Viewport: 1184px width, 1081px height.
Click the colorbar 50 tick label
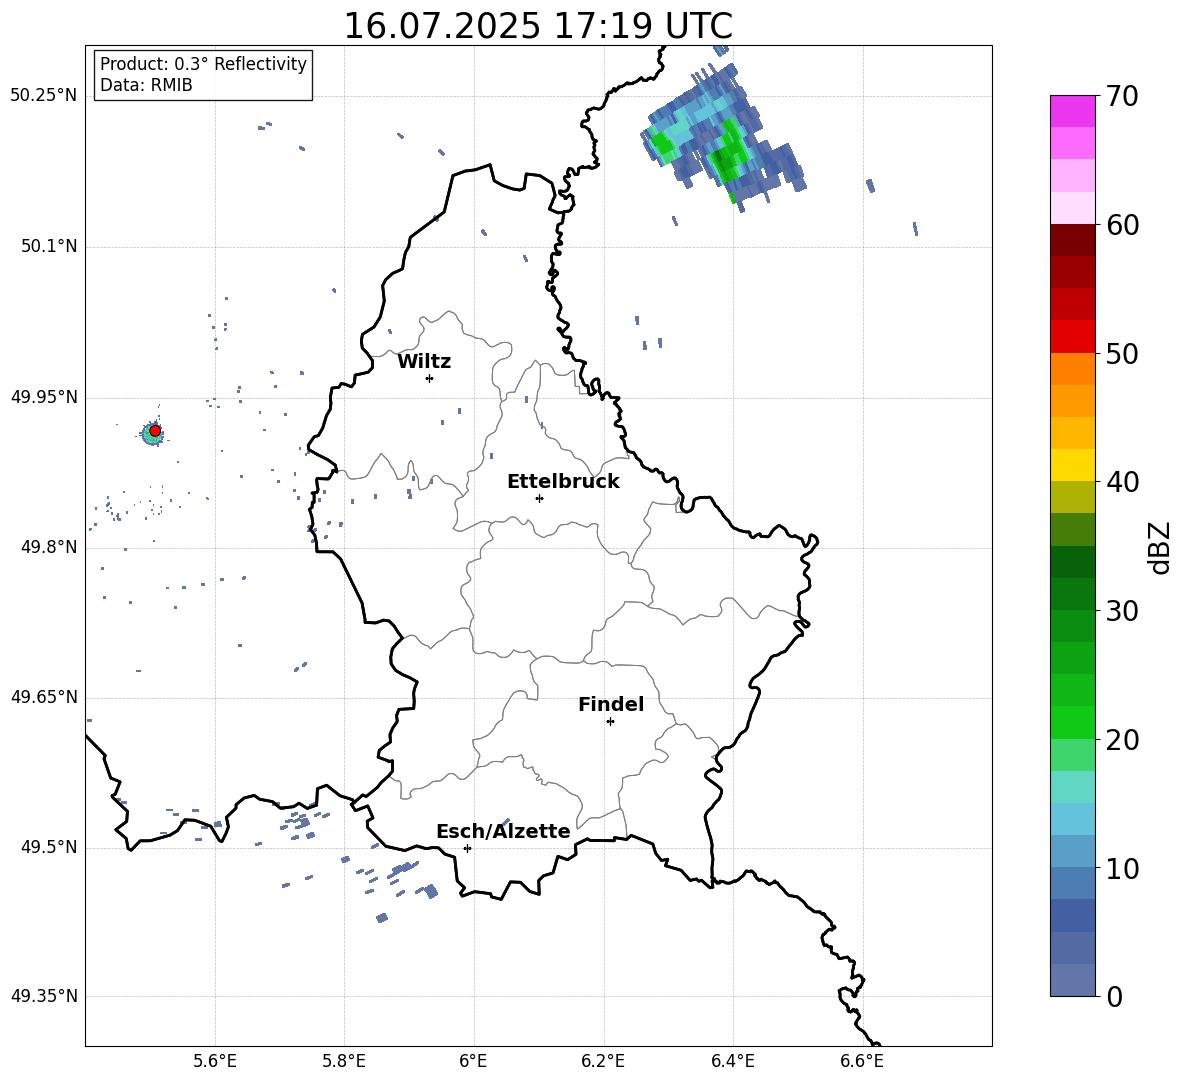point(1122,354)
